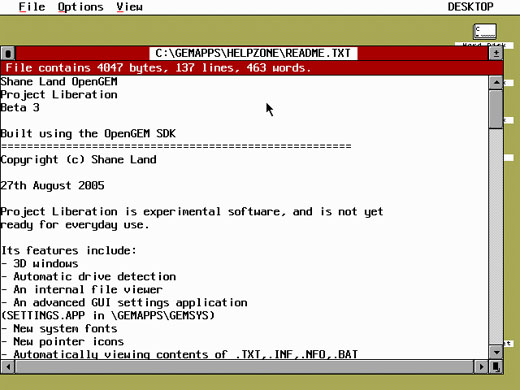Click the window resize box in corner
This screenshot has height=390, width=520.
pos(496,367)
